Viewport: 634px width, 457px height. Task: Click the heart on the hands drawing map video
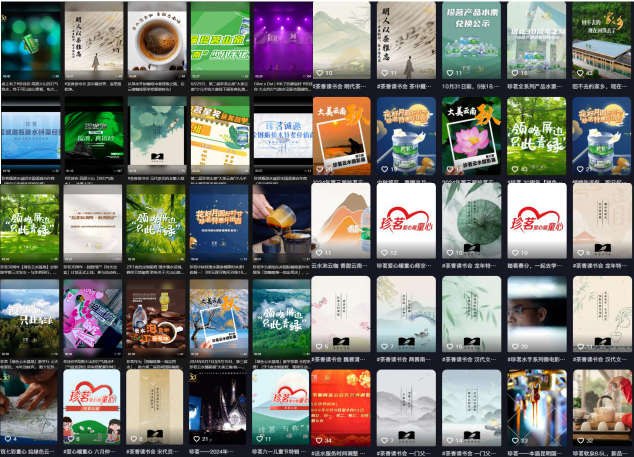8,439
